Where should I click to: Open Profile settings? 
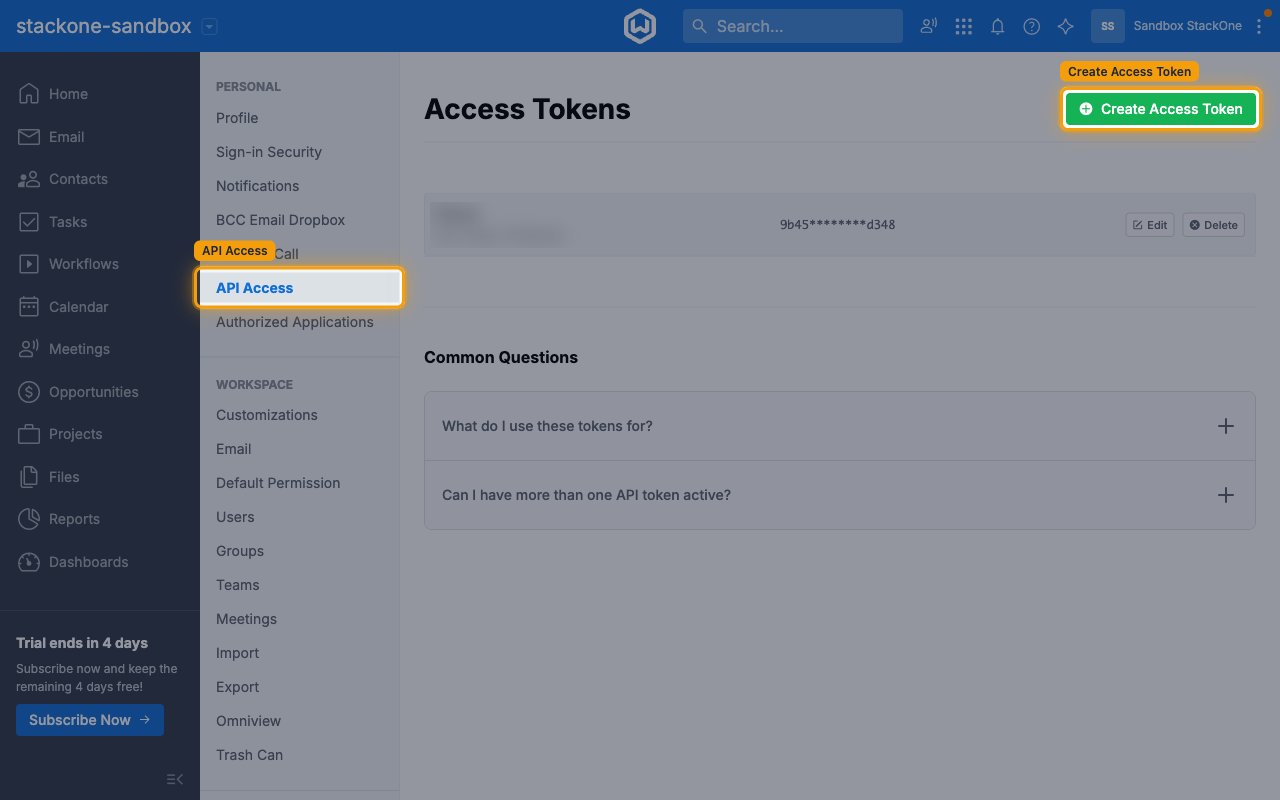[237, 118]
